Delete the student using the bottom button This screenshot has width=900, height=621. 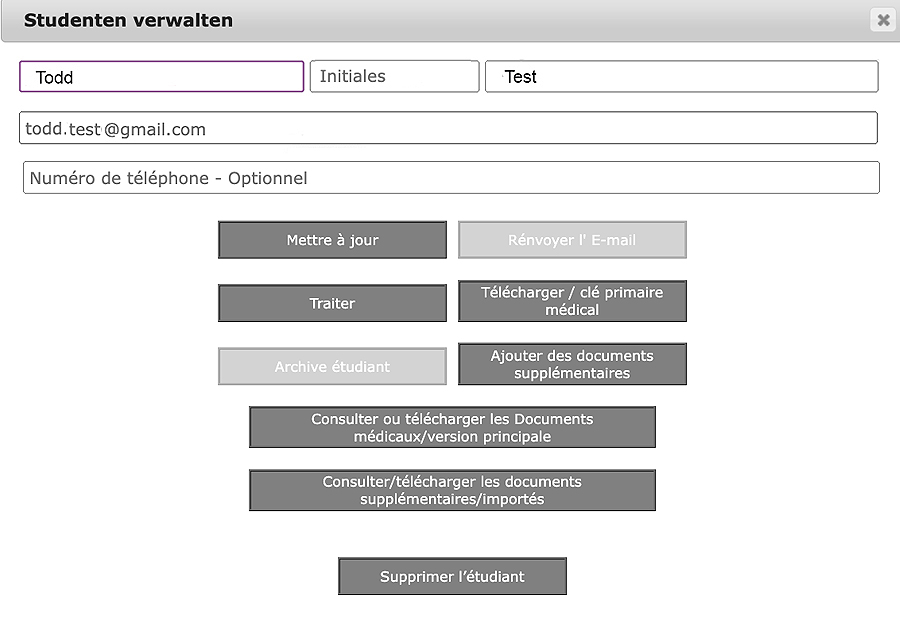coord(452,576)
